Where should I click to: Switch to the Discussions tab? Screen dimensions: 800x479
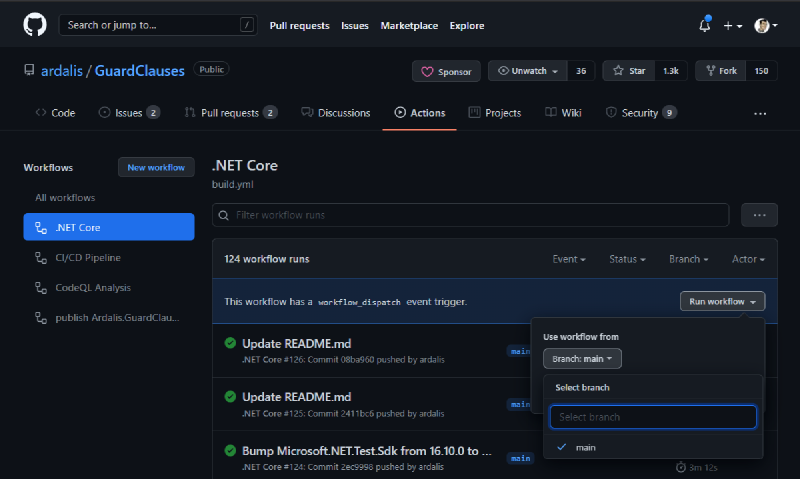[336, 113]
